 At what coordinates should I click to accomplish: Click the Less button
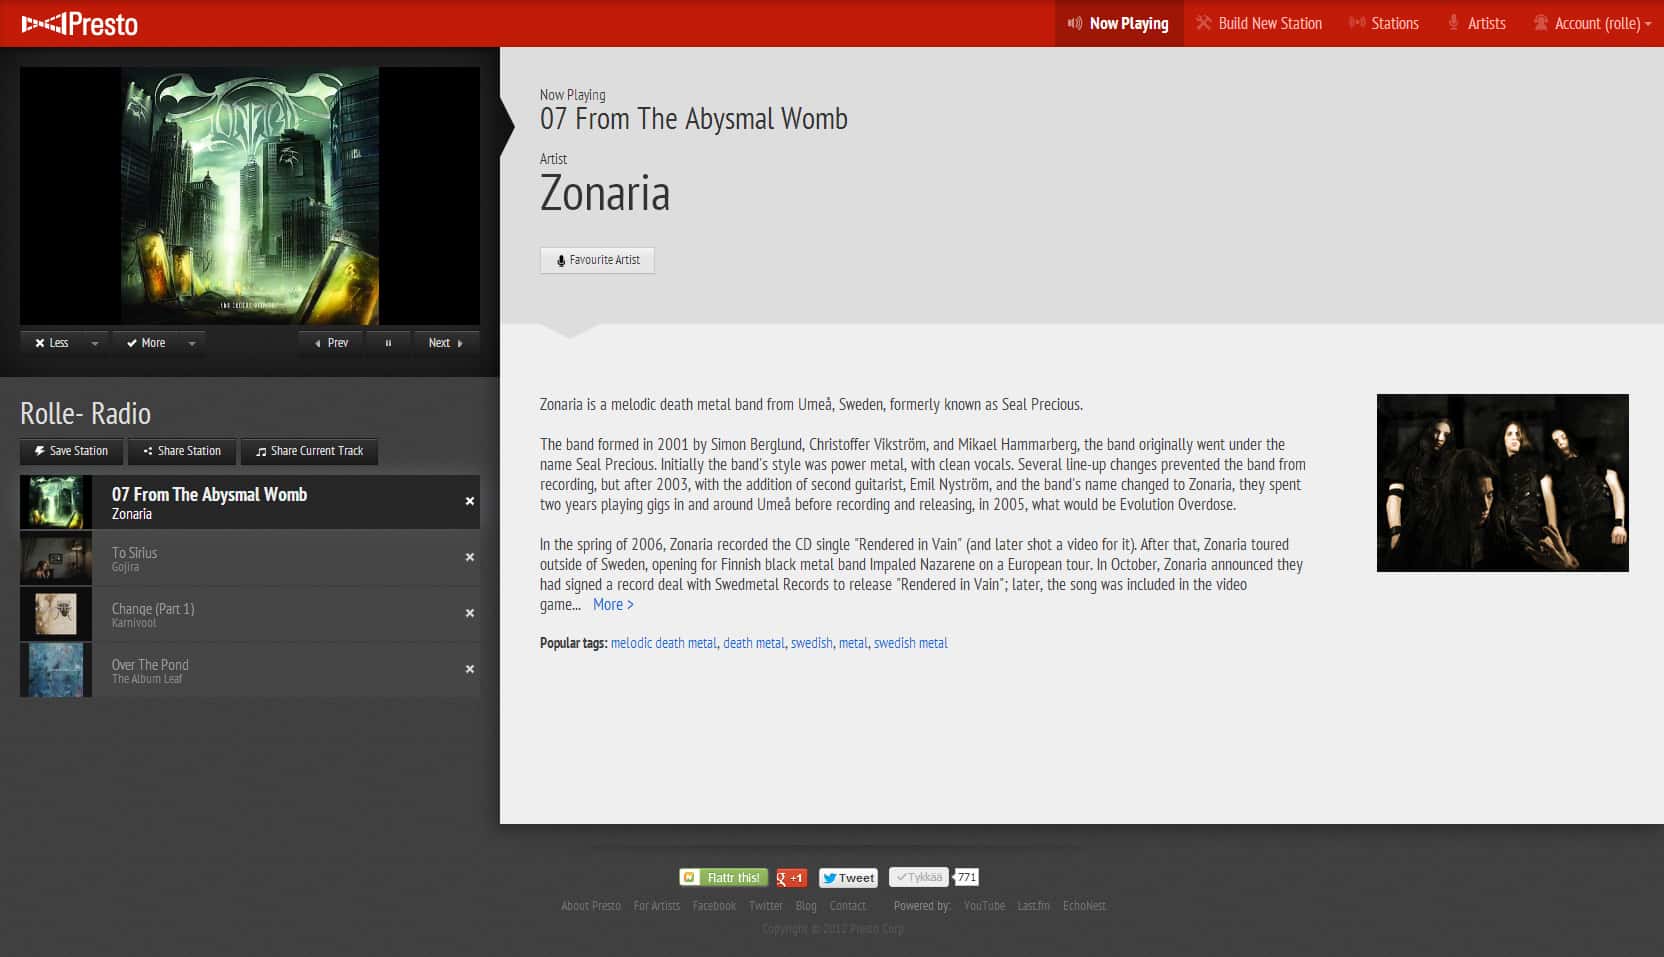click(x=51, y=343)
